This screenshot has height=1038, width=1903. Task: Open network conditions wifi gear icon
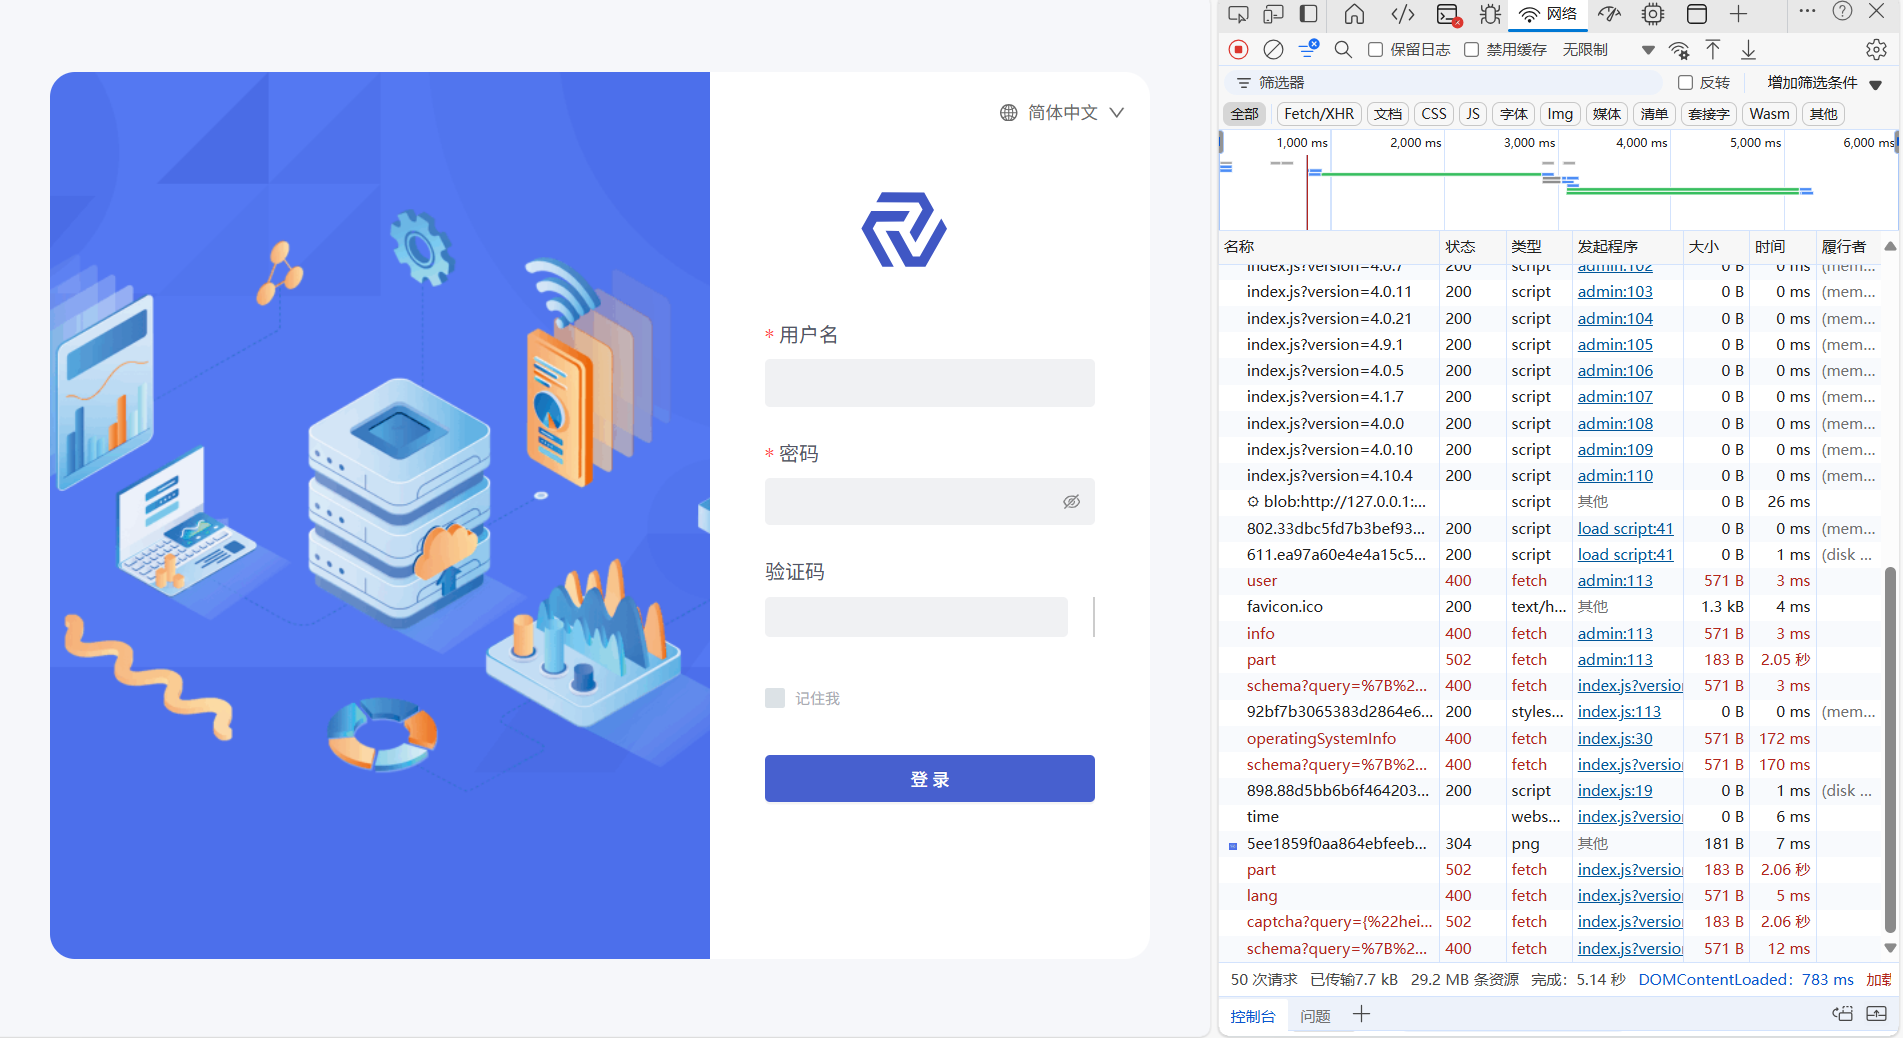[x=1679, y=50]
